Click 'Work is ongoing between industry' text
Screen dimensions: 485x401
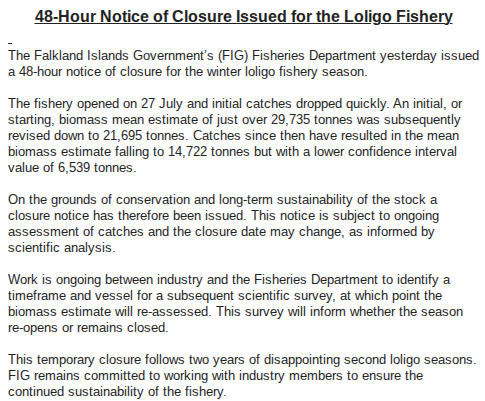coord(105,280)
